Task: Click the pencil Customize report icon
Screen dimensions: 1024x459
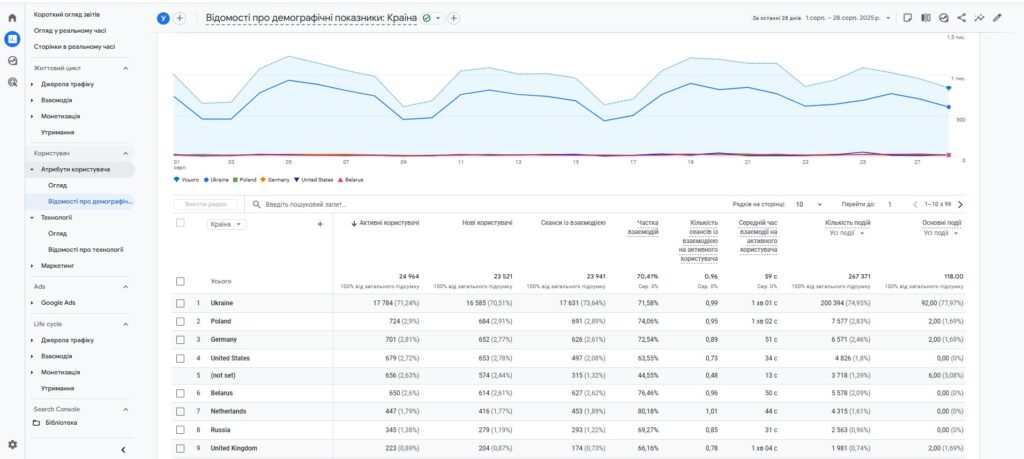Action: [997, 18]
